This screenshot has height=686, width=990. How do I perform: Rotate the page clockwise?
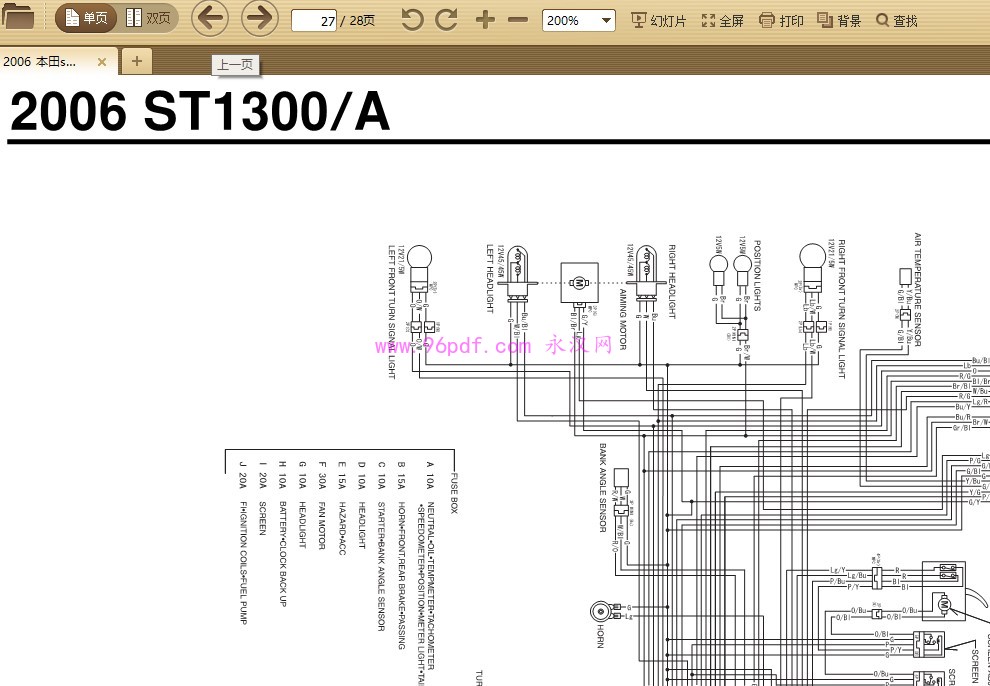(446, 20)
